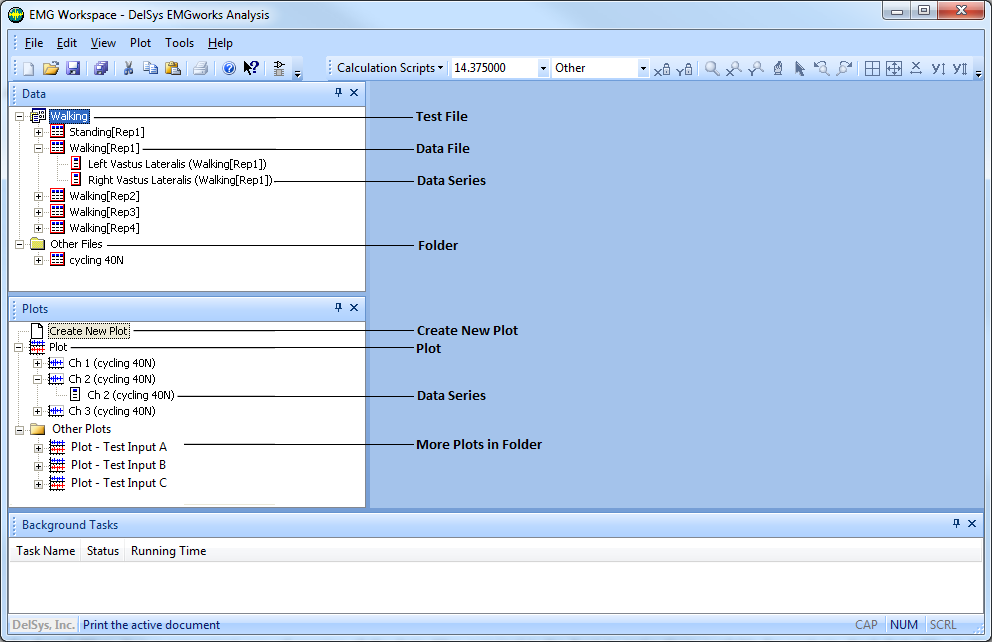Select the Walking[Rep4] data file
The height and width of the screenshot is (642, 992).
104,228
